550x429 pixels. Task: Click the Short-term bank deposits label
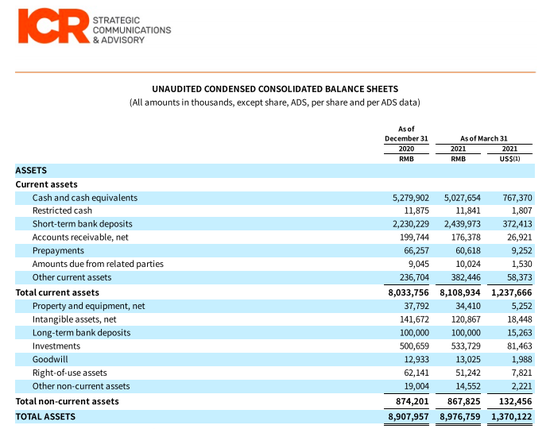click(82, 224)
